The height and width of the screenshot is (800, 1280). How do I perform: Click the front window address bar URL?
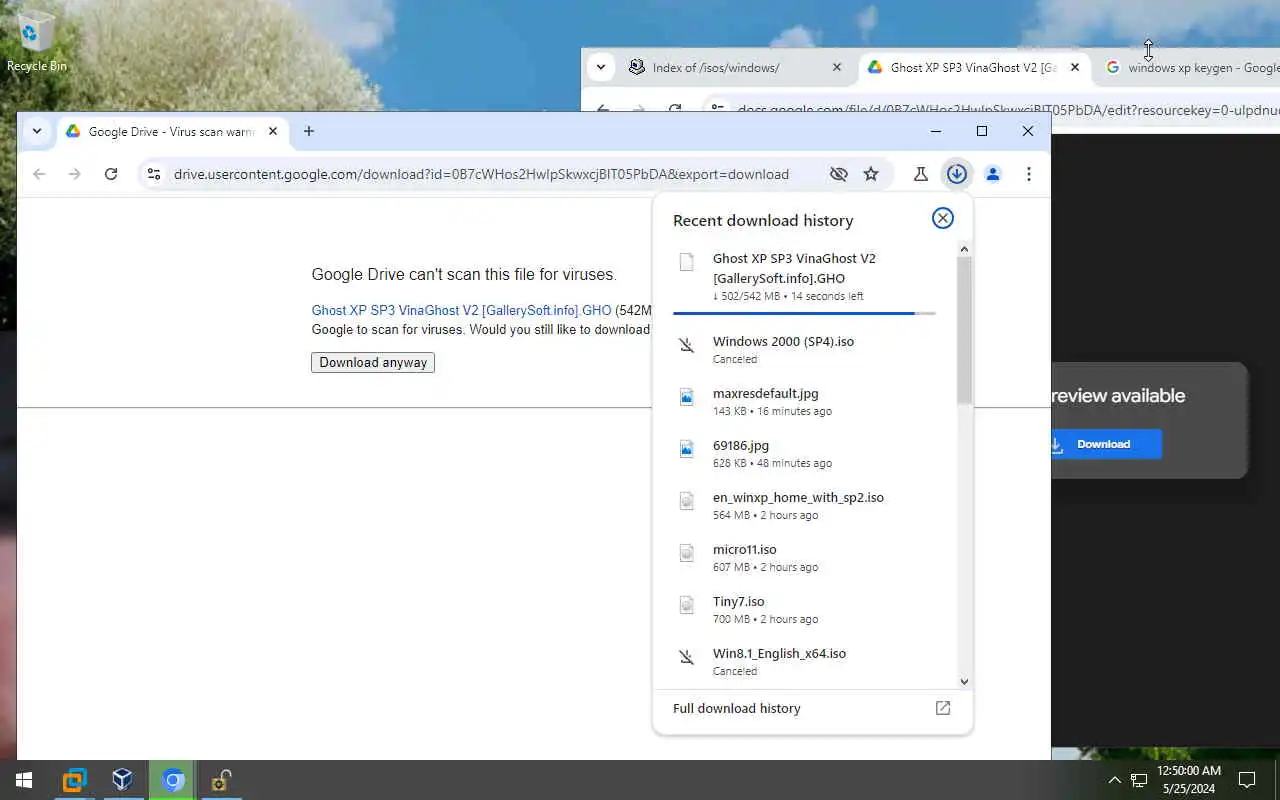tap(481, 174)
